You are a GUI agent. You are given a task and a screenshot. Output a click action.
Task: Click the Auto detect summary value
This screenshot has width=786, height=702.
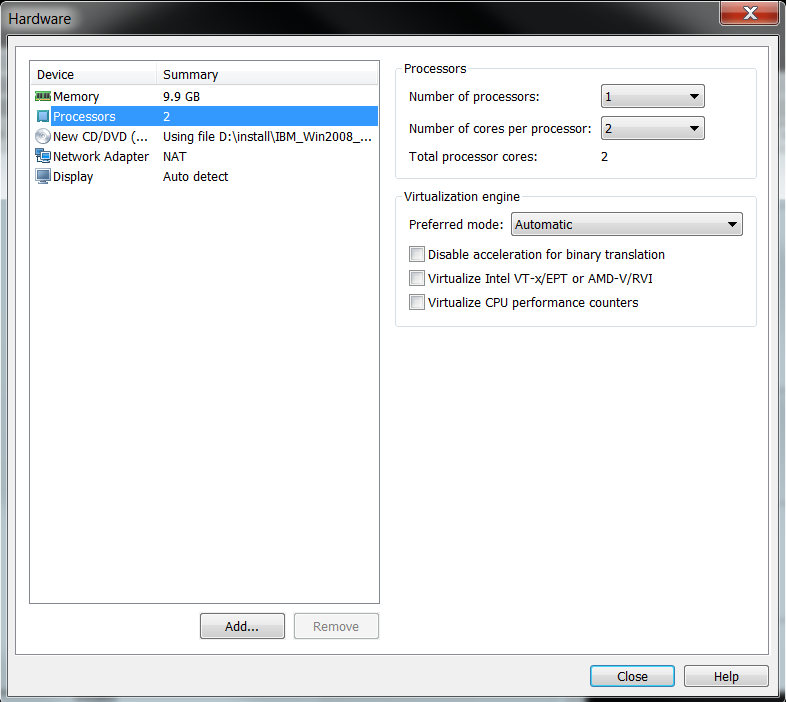pos(195,177)
